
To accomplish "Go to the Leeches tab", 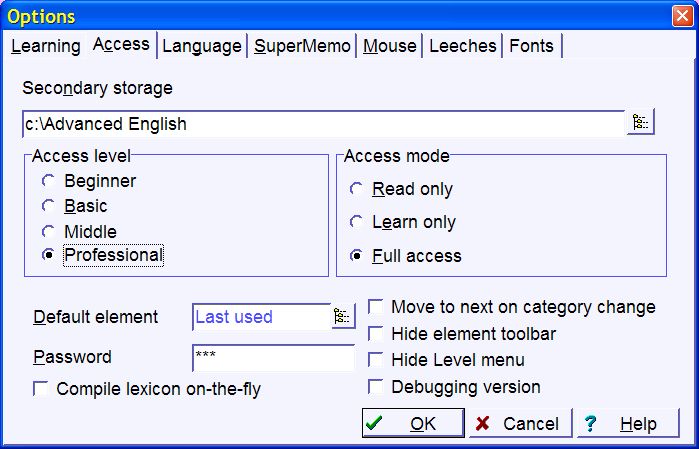I will pyautogui.click(x=462, y=46).
